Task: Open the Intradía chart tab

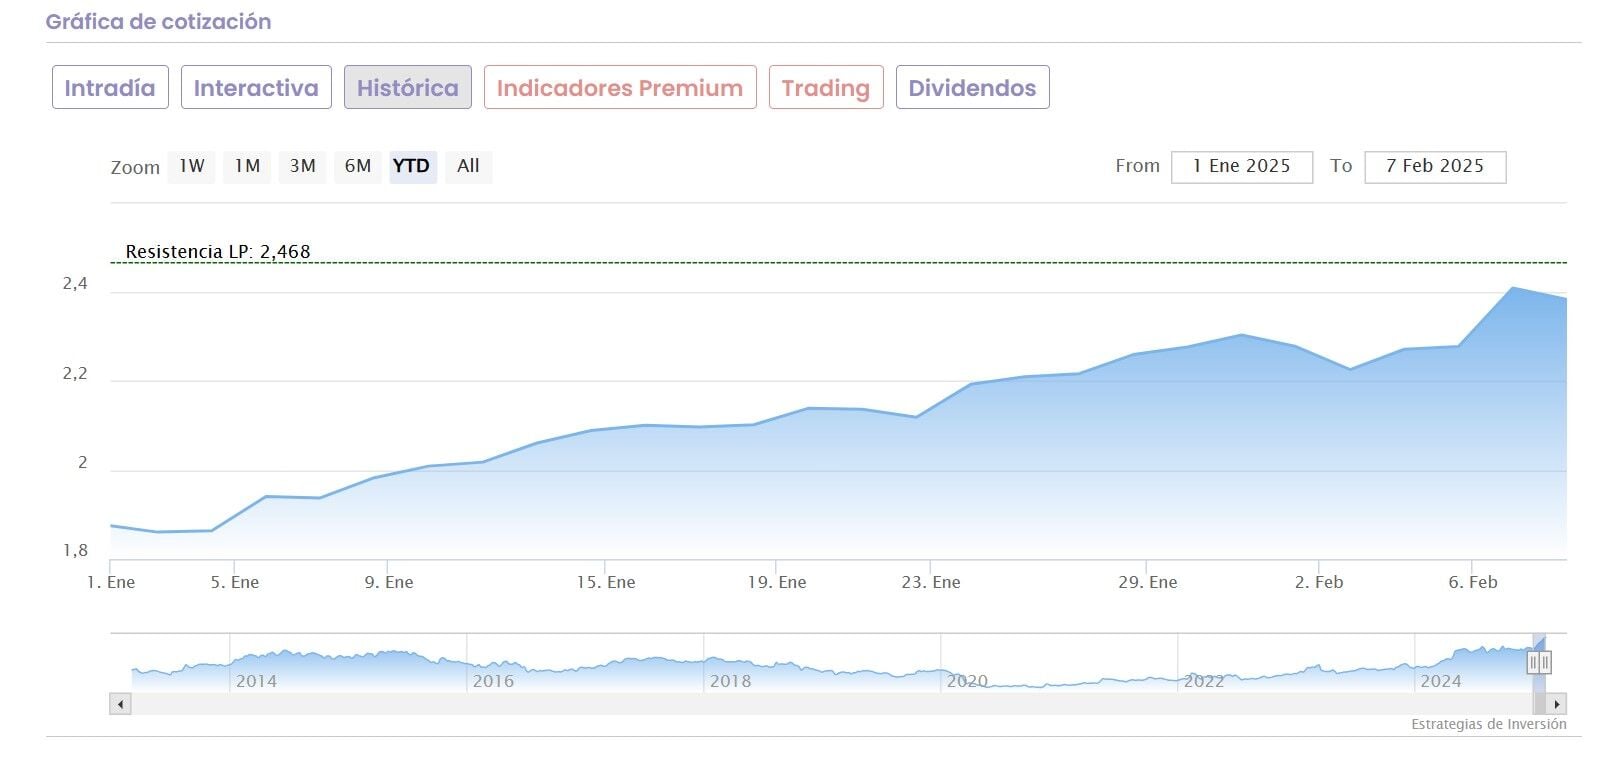Action: (110, 88)
